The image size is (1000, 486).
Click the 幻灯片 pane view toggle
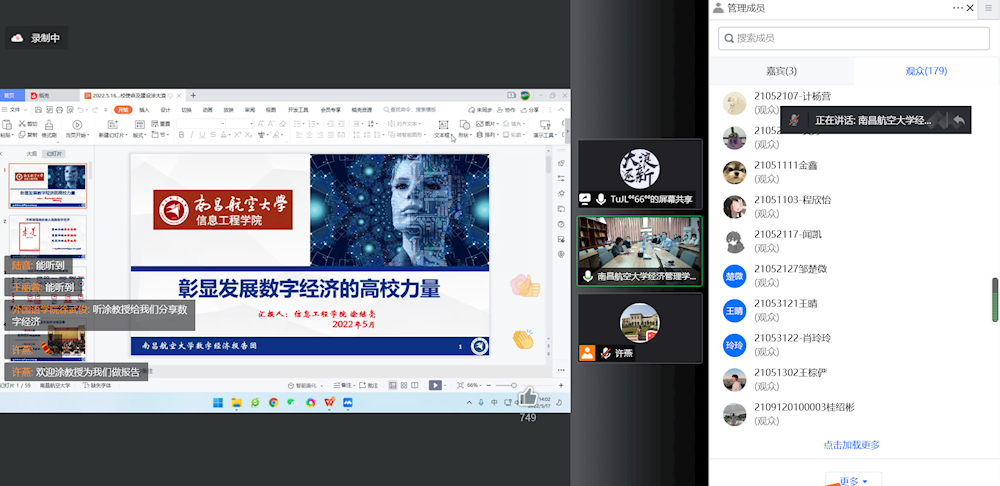pyautogui.click(x=54, y=154)
